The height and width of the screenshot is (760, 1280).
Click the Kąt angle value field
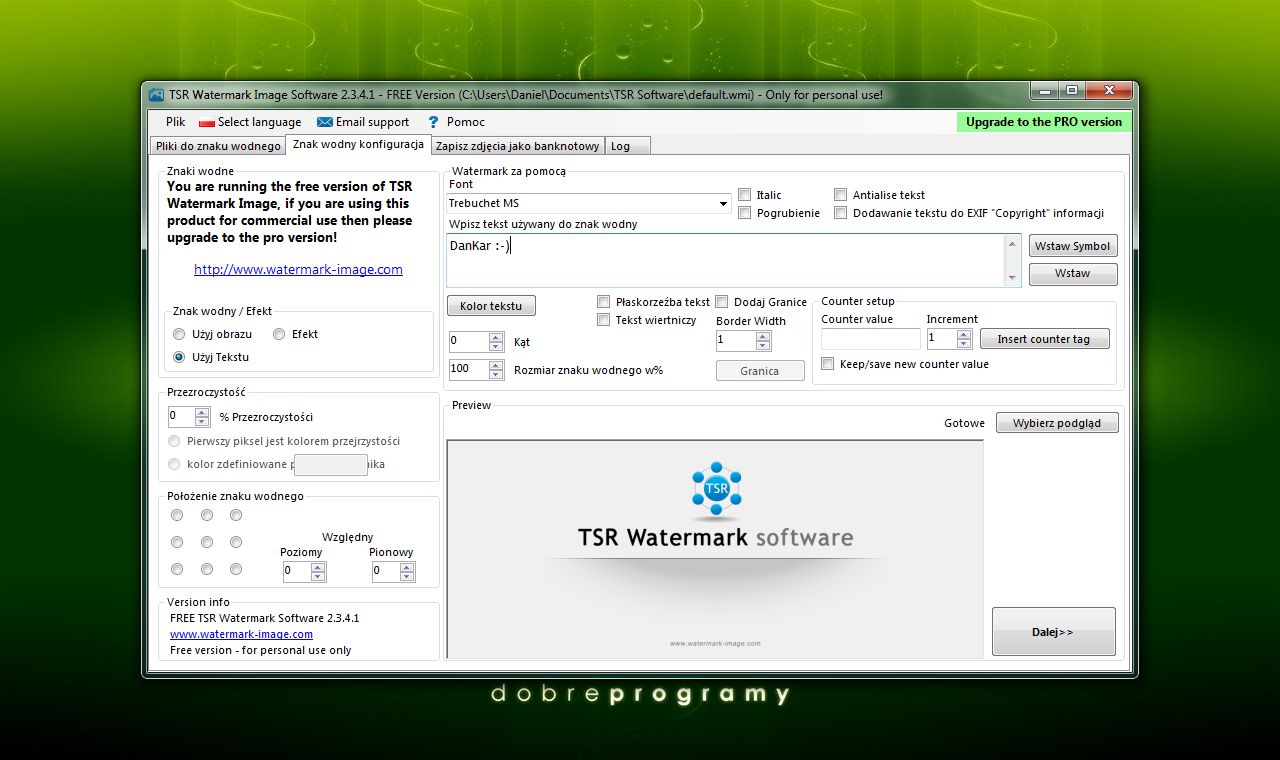tap(469, 341)
